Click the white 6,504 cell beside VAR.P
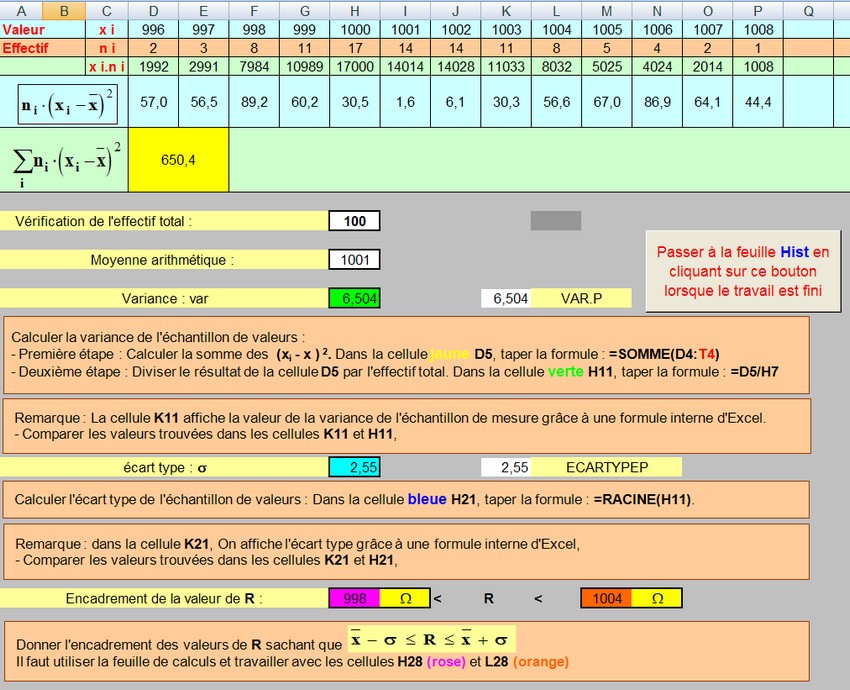The height and width of the screenshot is (690, 850). (506, 298)
